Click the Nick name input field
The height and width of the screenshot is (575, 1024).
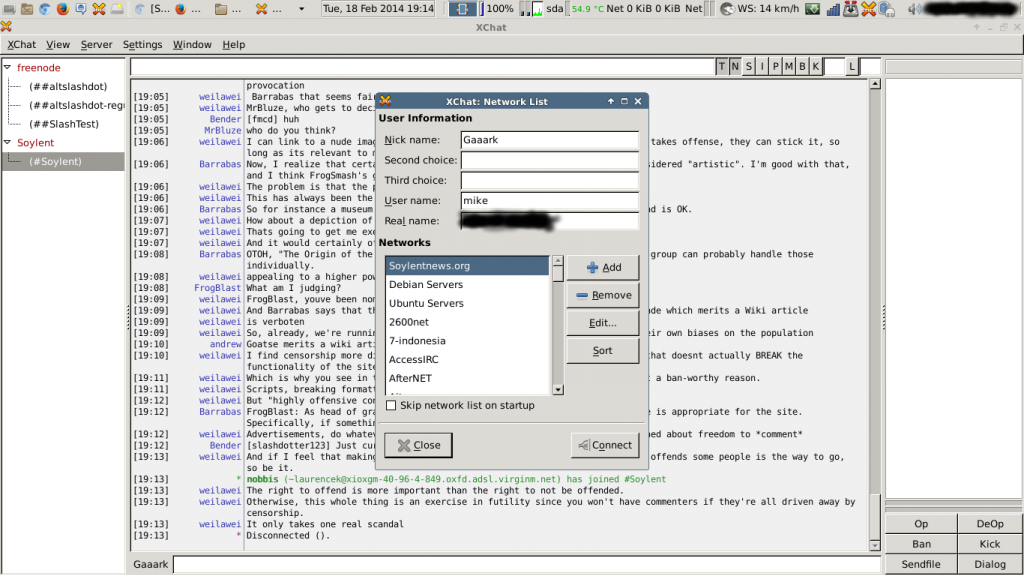[x=549, y=140]
